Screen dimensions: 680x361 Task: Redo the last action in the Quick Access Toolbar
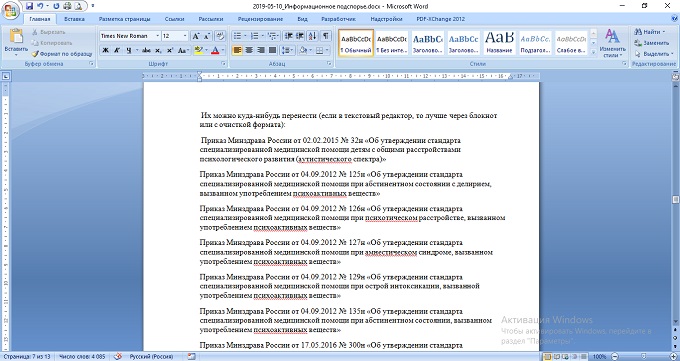56,6
